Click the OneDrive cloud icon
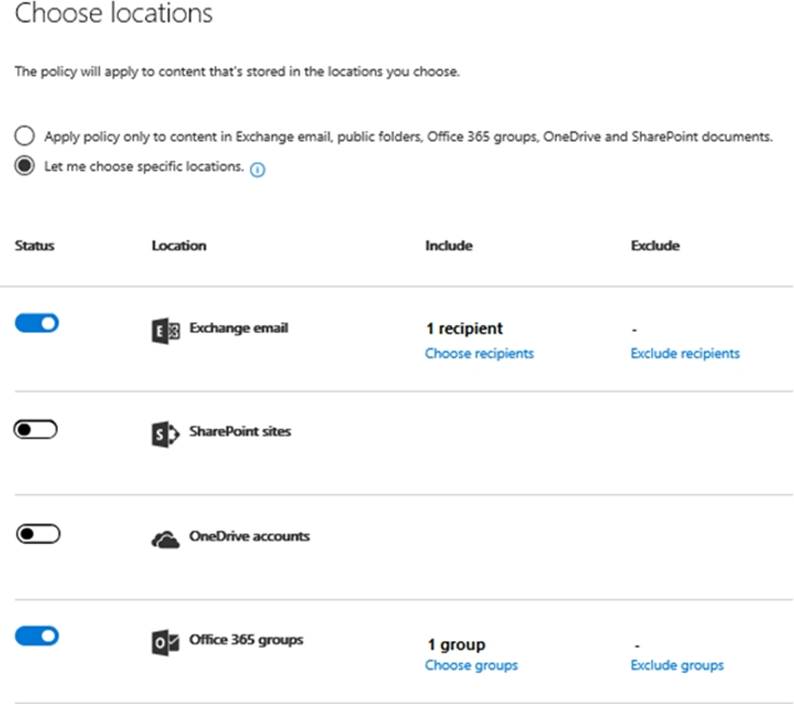 [165, 539]
